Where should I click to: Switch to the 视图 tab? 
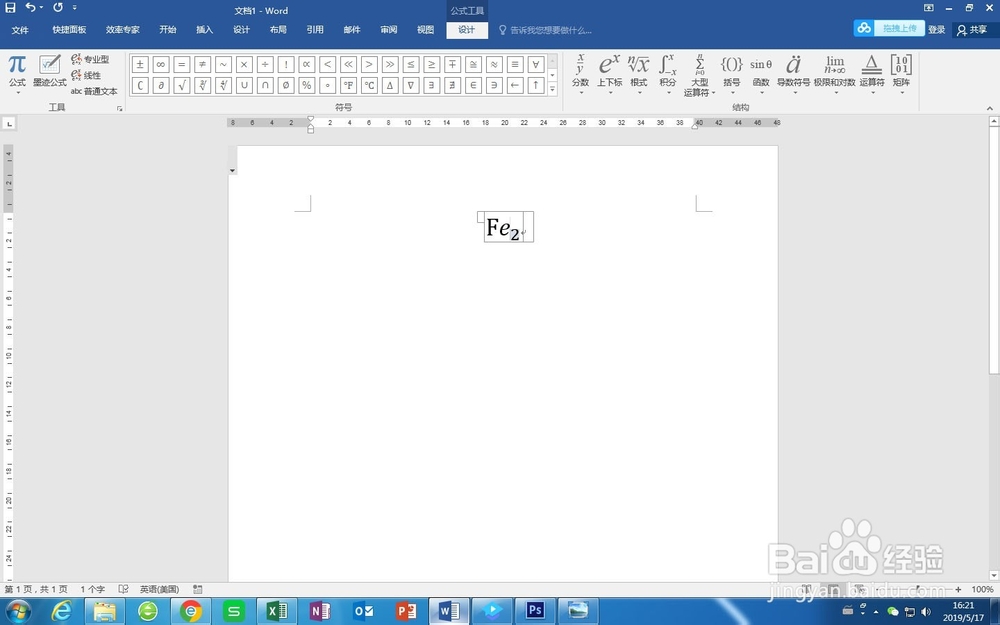tap(425, 30)
